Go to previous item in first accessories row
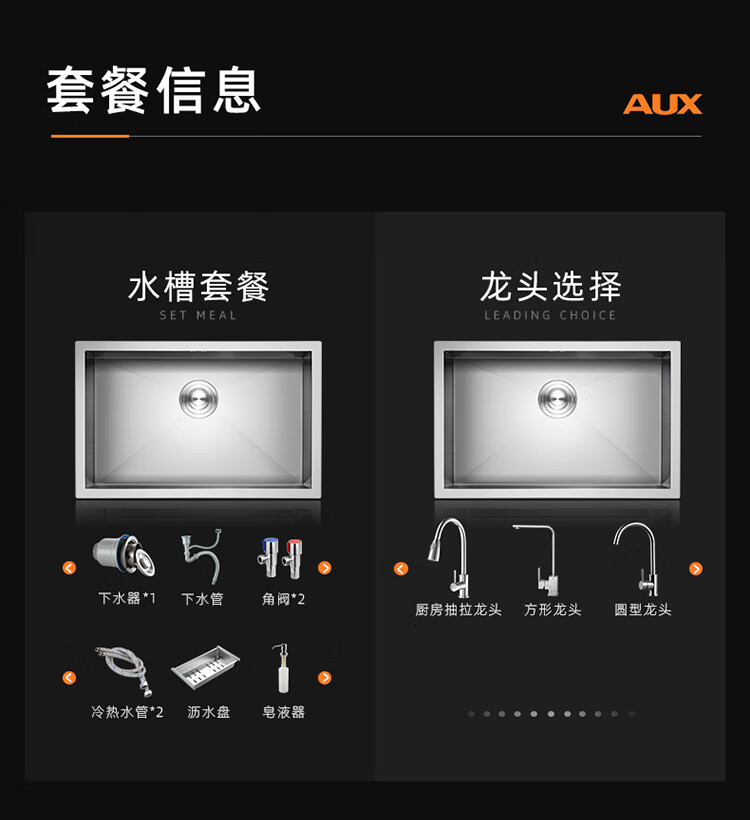 pos(69,568)
